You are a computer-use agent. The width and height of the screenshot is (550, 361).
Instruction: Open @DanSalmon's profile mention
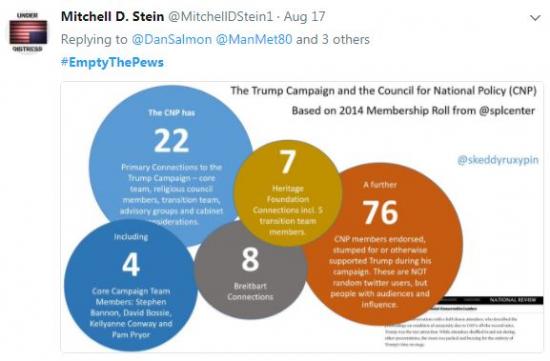(x=172, y=39)
